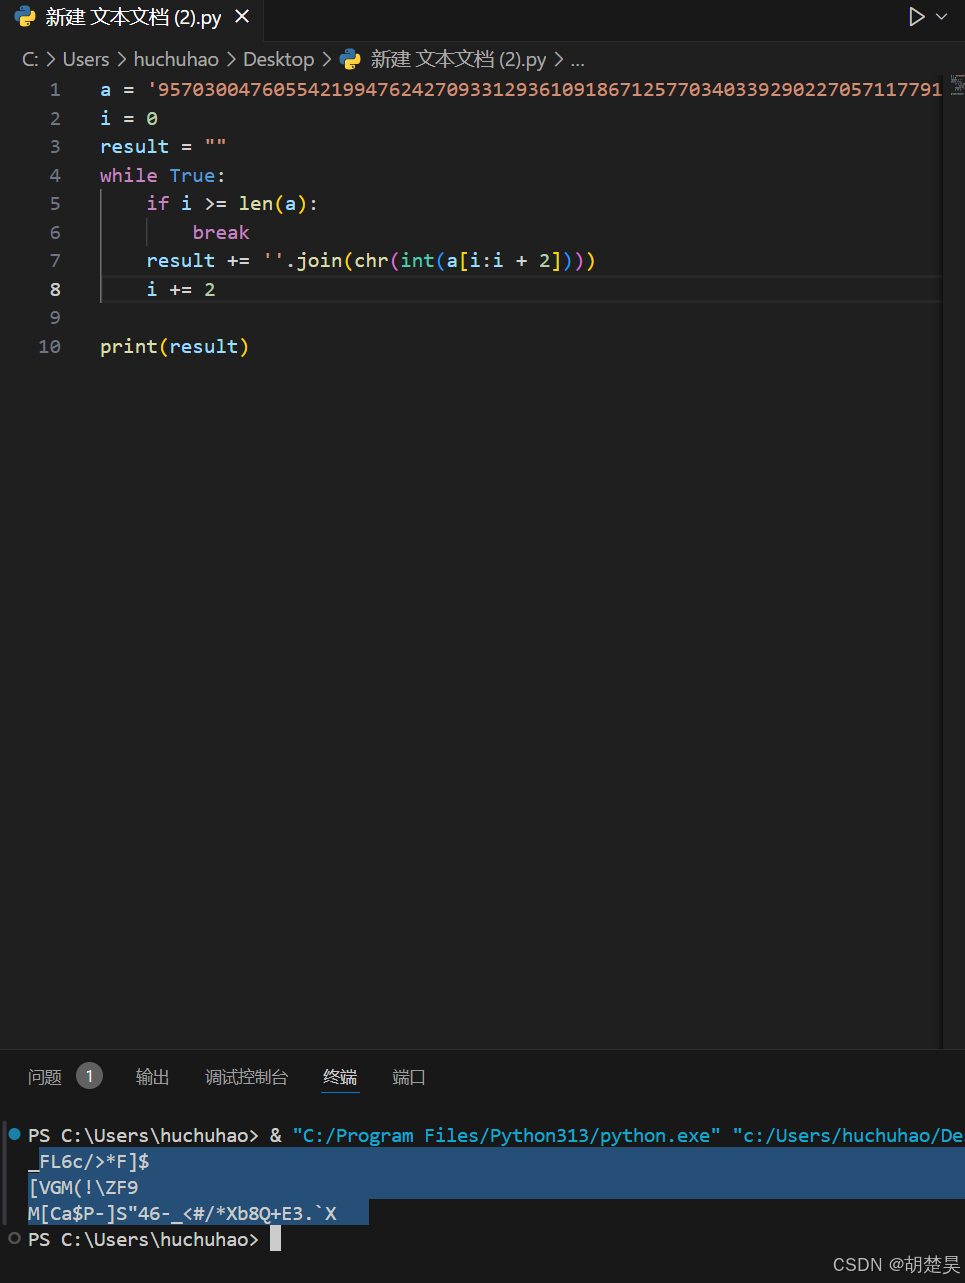
Task: Click line number 10 in gutter
Action: (50, 347)
